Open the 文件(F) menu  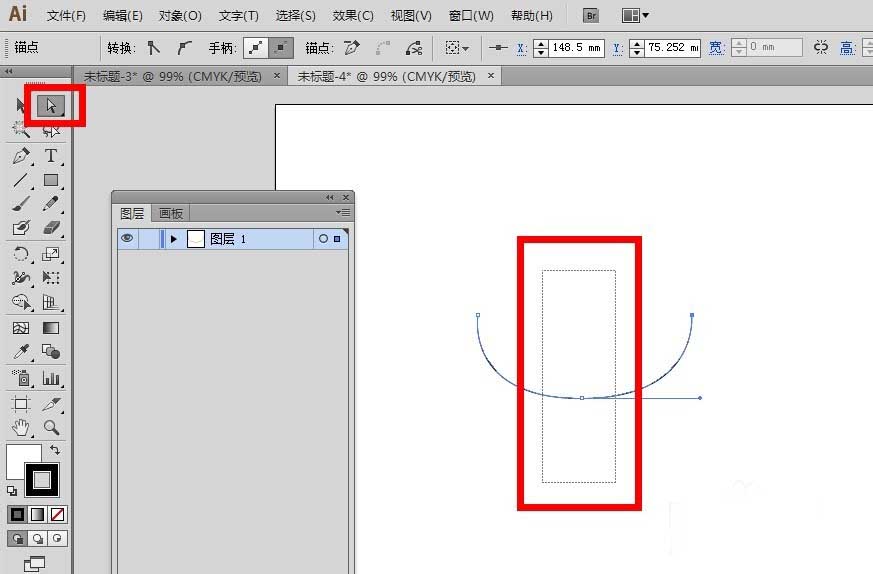(66, 16)
